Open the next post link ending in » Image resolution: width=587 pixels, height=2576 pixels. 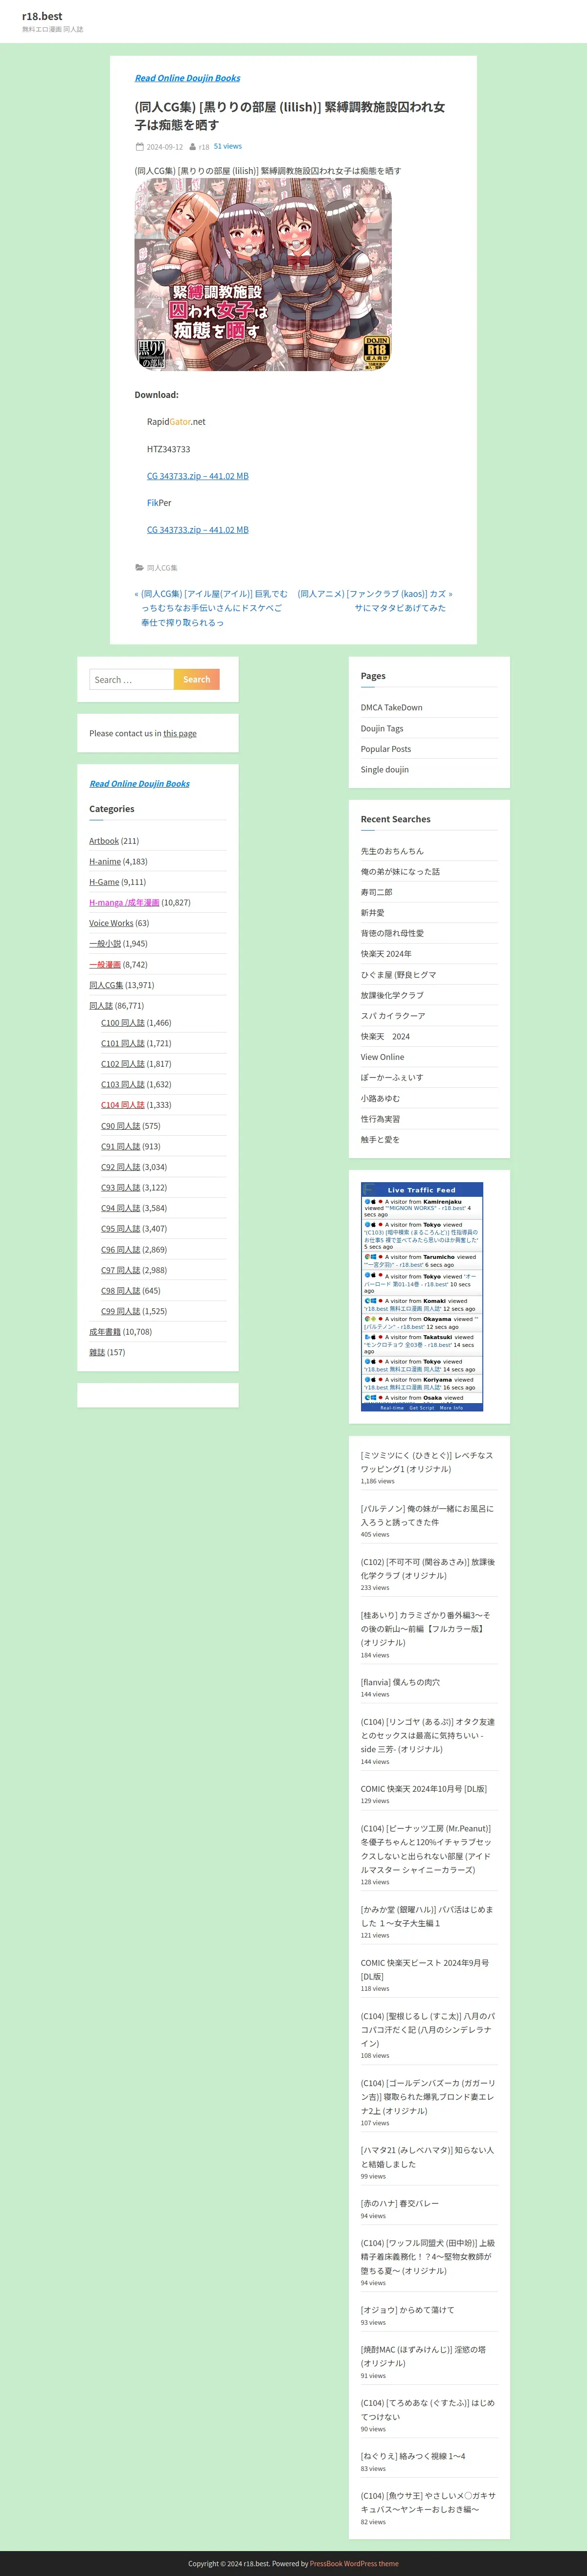[x=375, y=601]
